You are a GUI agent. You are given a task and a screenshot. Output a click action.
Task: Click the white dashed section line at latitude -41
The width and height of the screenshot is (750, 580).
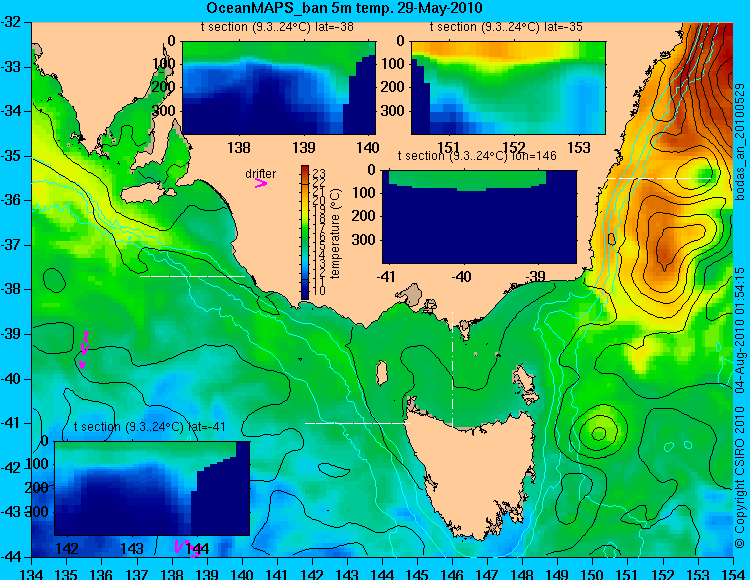[357, 423]
